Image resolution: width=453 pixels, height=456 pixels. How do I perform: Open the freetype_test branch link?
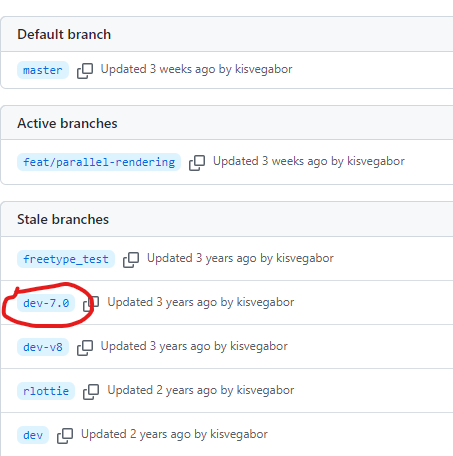[66, 259]
